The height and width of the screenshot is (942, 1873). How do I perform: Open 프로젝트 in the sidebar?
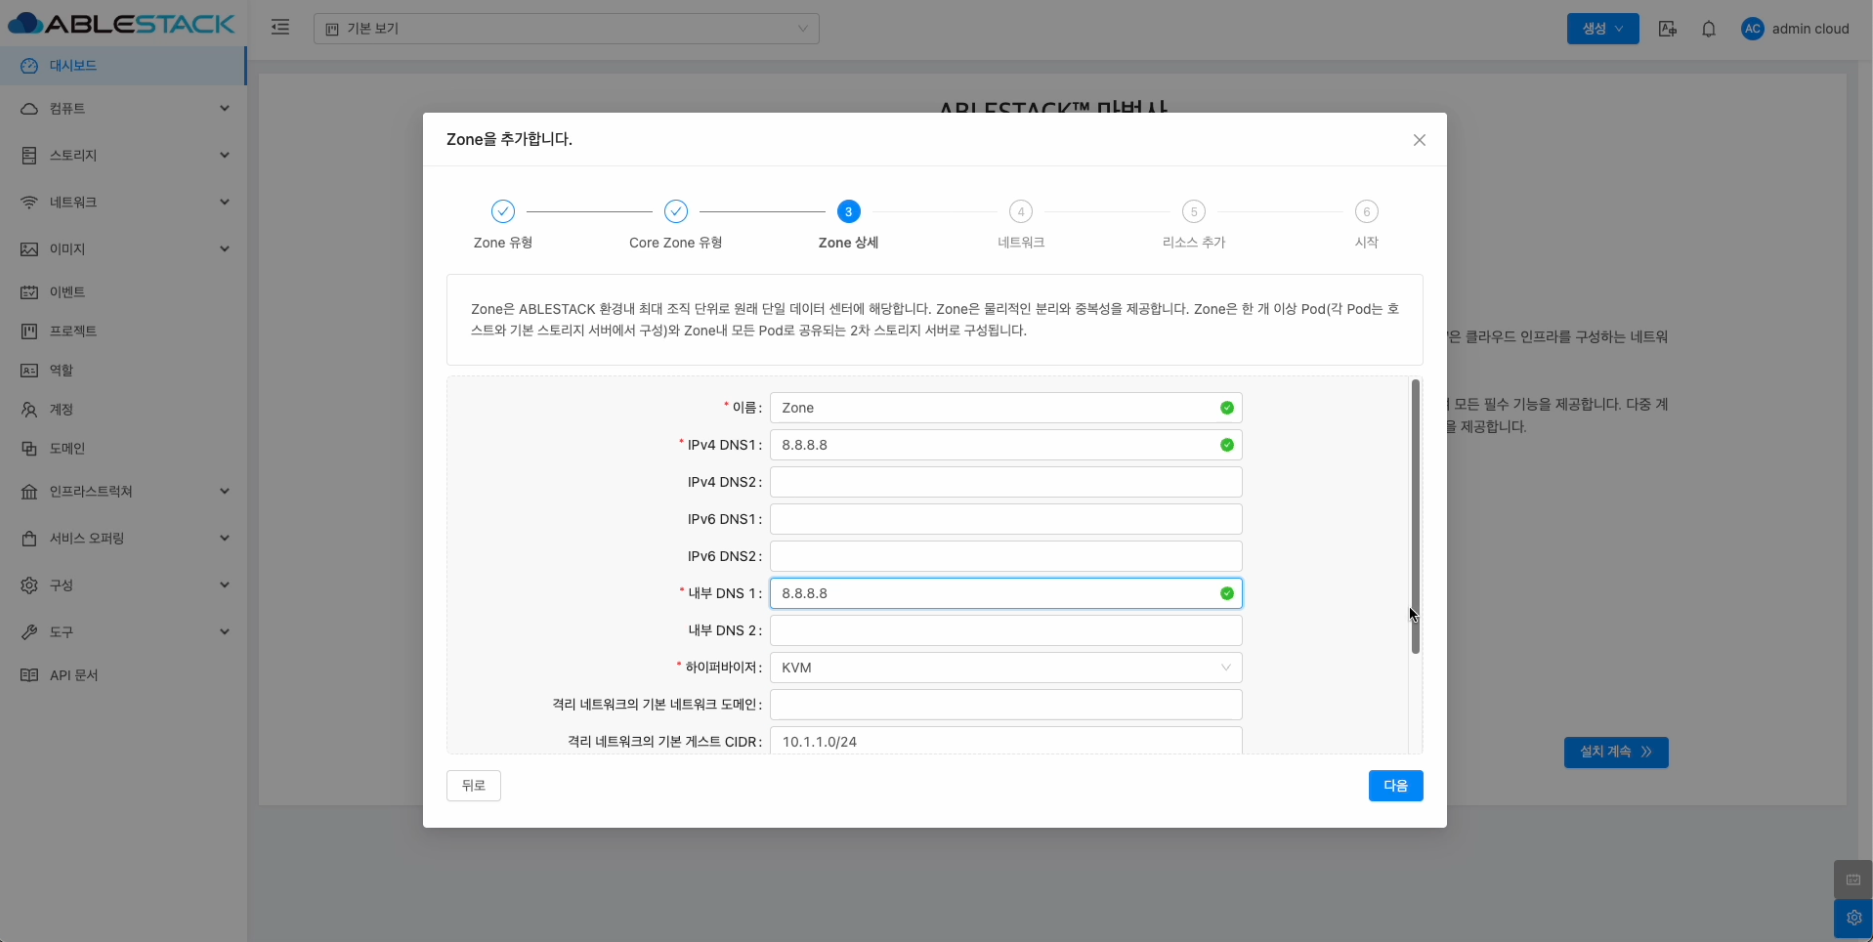pyautogui.click(x=73, y=331)
